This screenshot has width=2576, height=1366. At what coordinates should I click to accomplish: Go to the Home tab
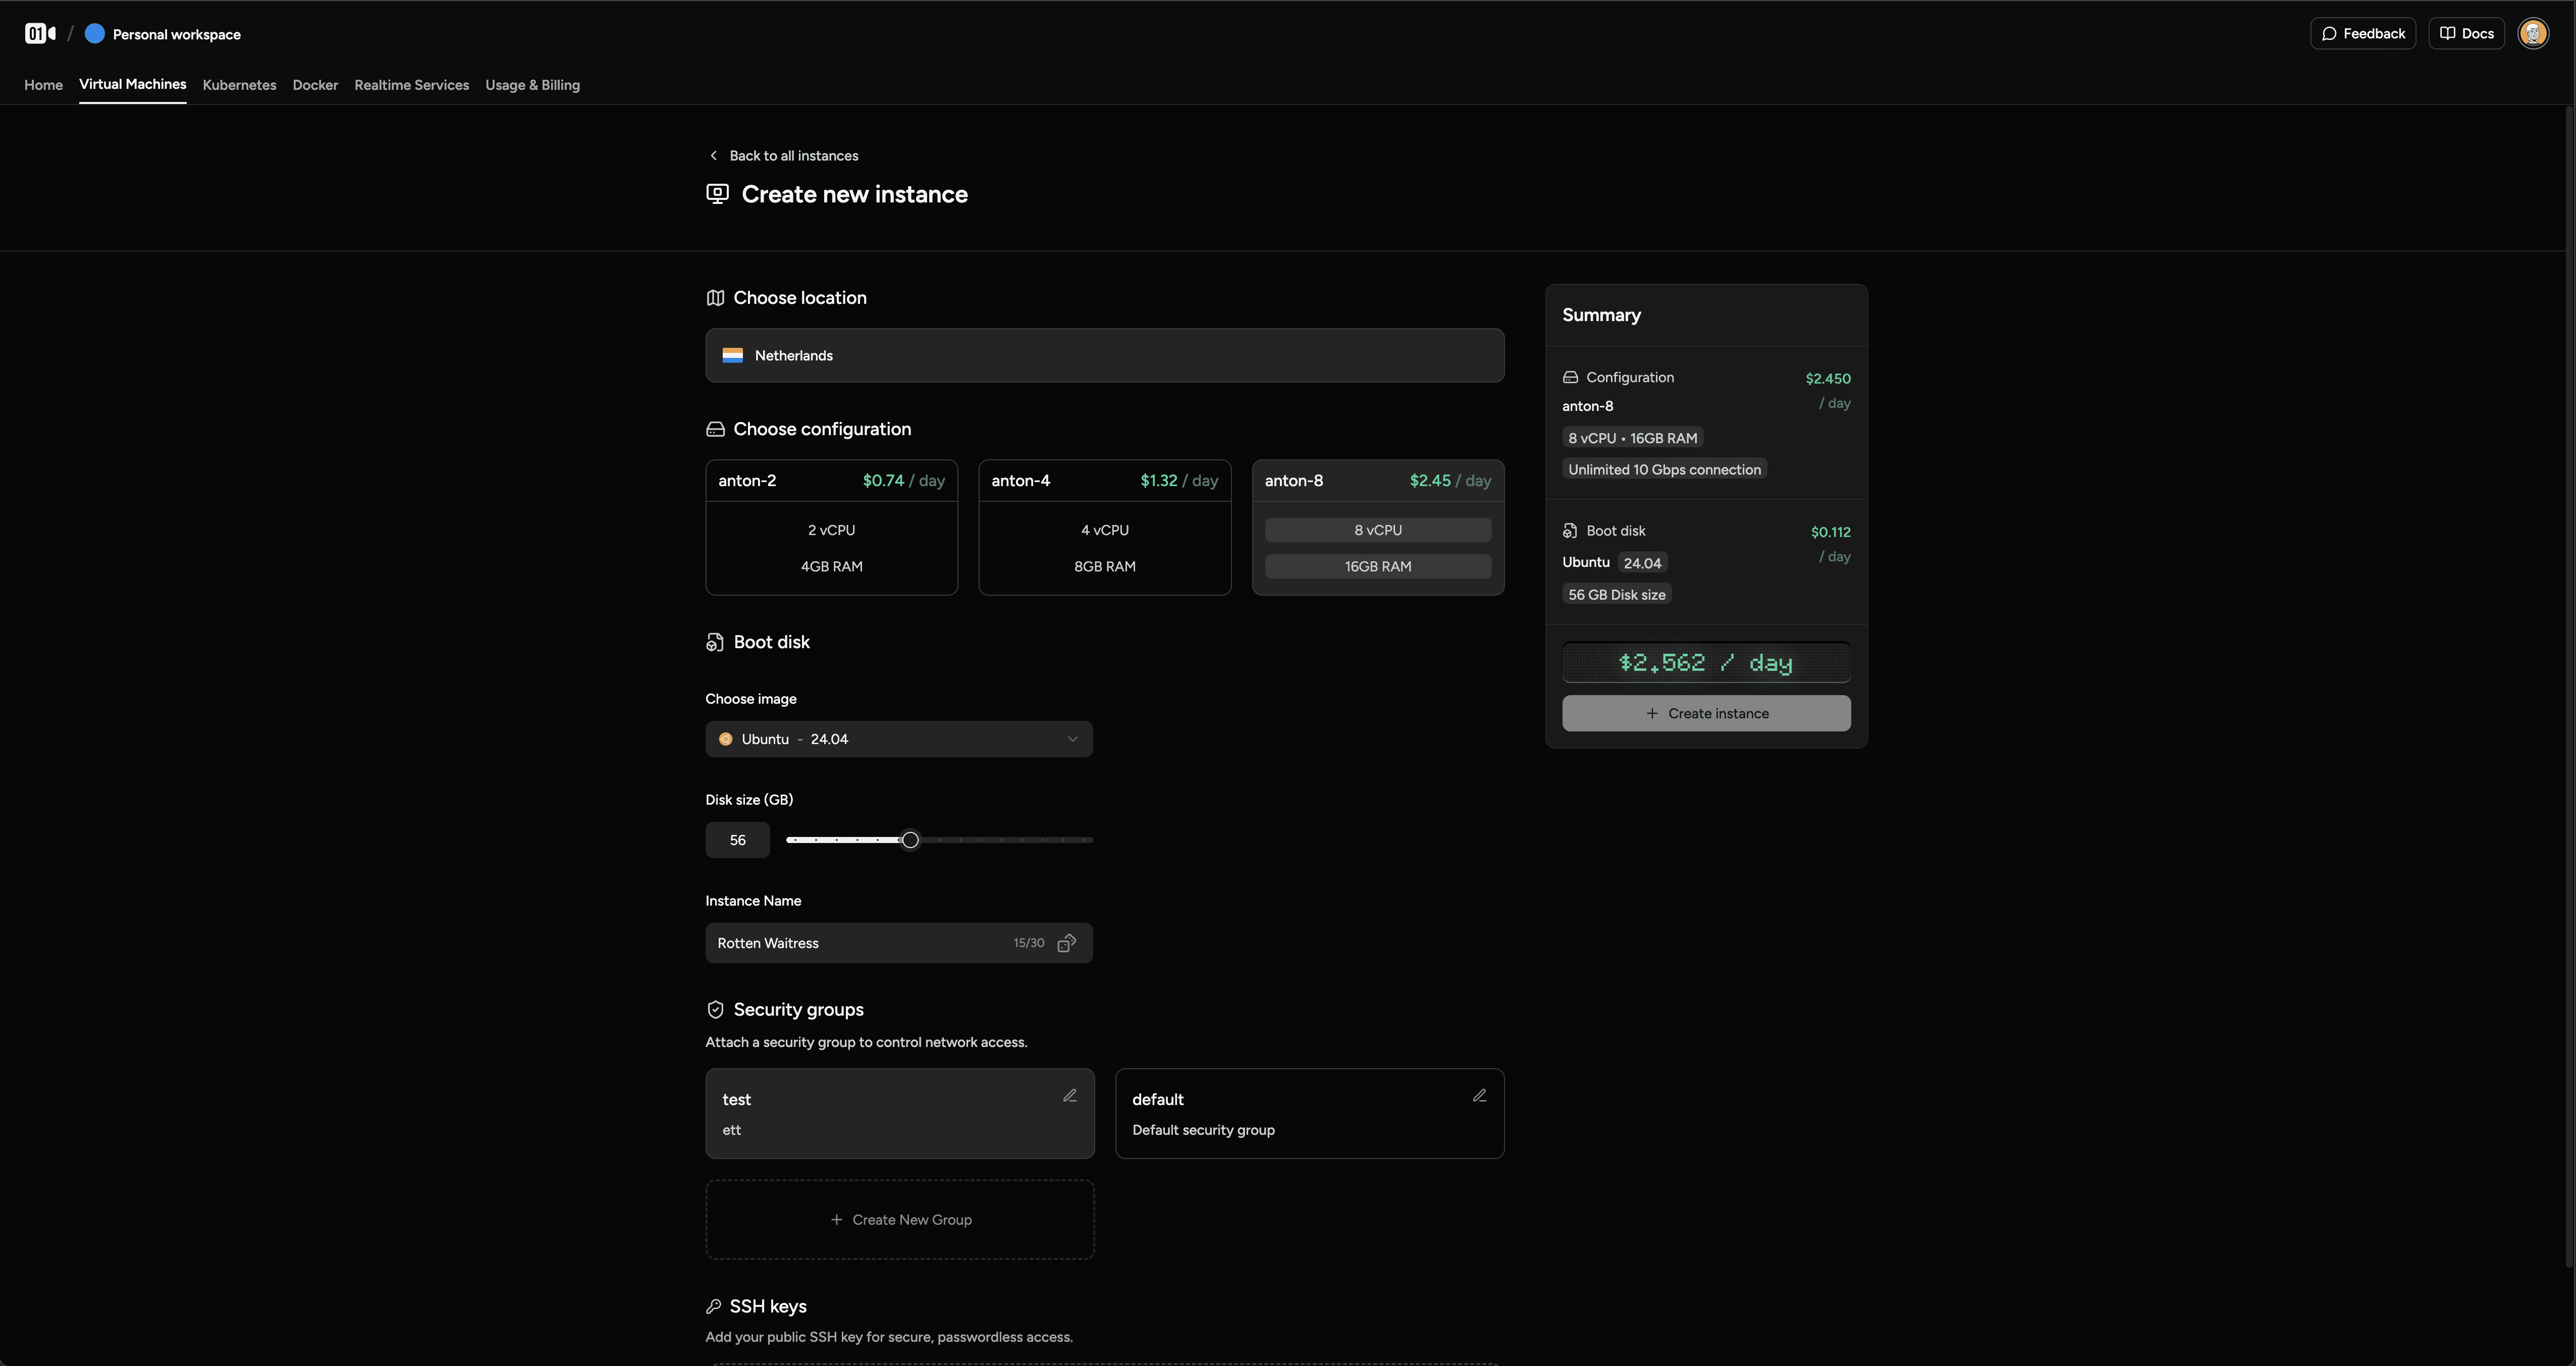[x=43, y=85]
